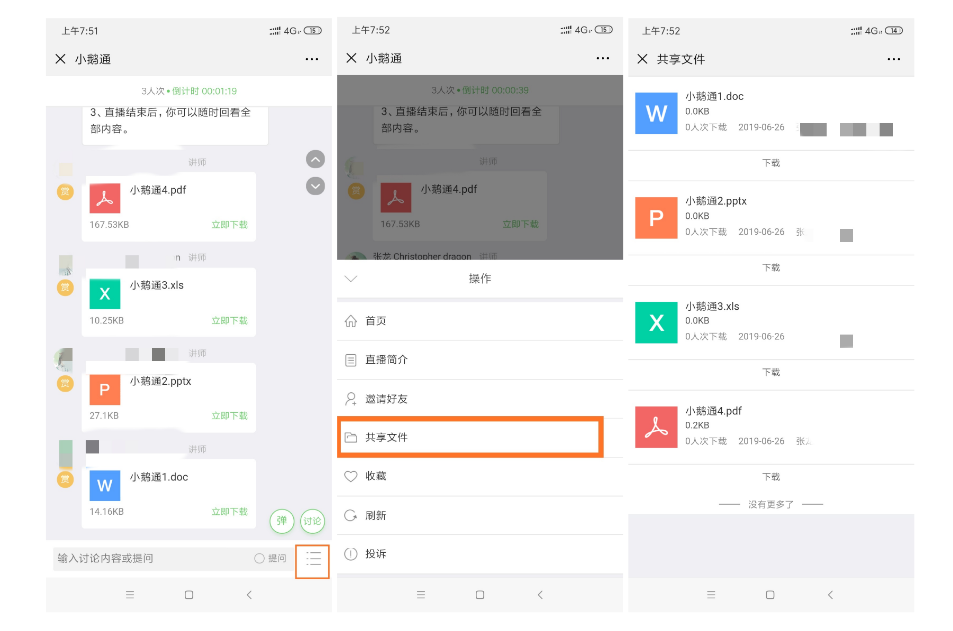
Task: Select 首页 in the 操作 menu
Action: point(480,321)
